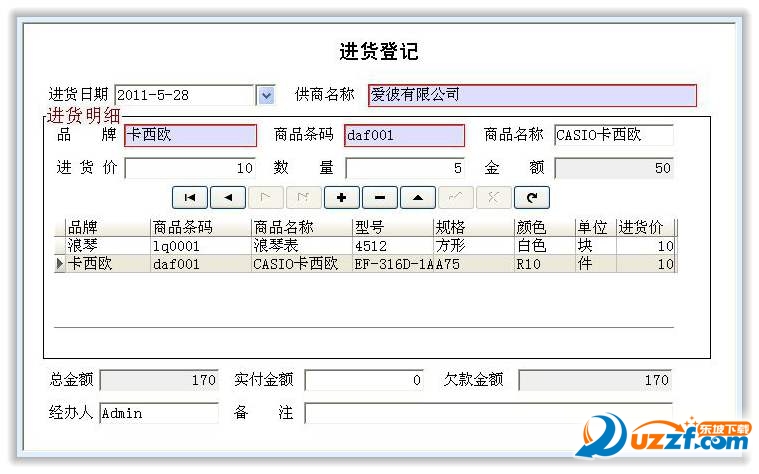
Task: Select the 4512 model cell
Action: 393,245
